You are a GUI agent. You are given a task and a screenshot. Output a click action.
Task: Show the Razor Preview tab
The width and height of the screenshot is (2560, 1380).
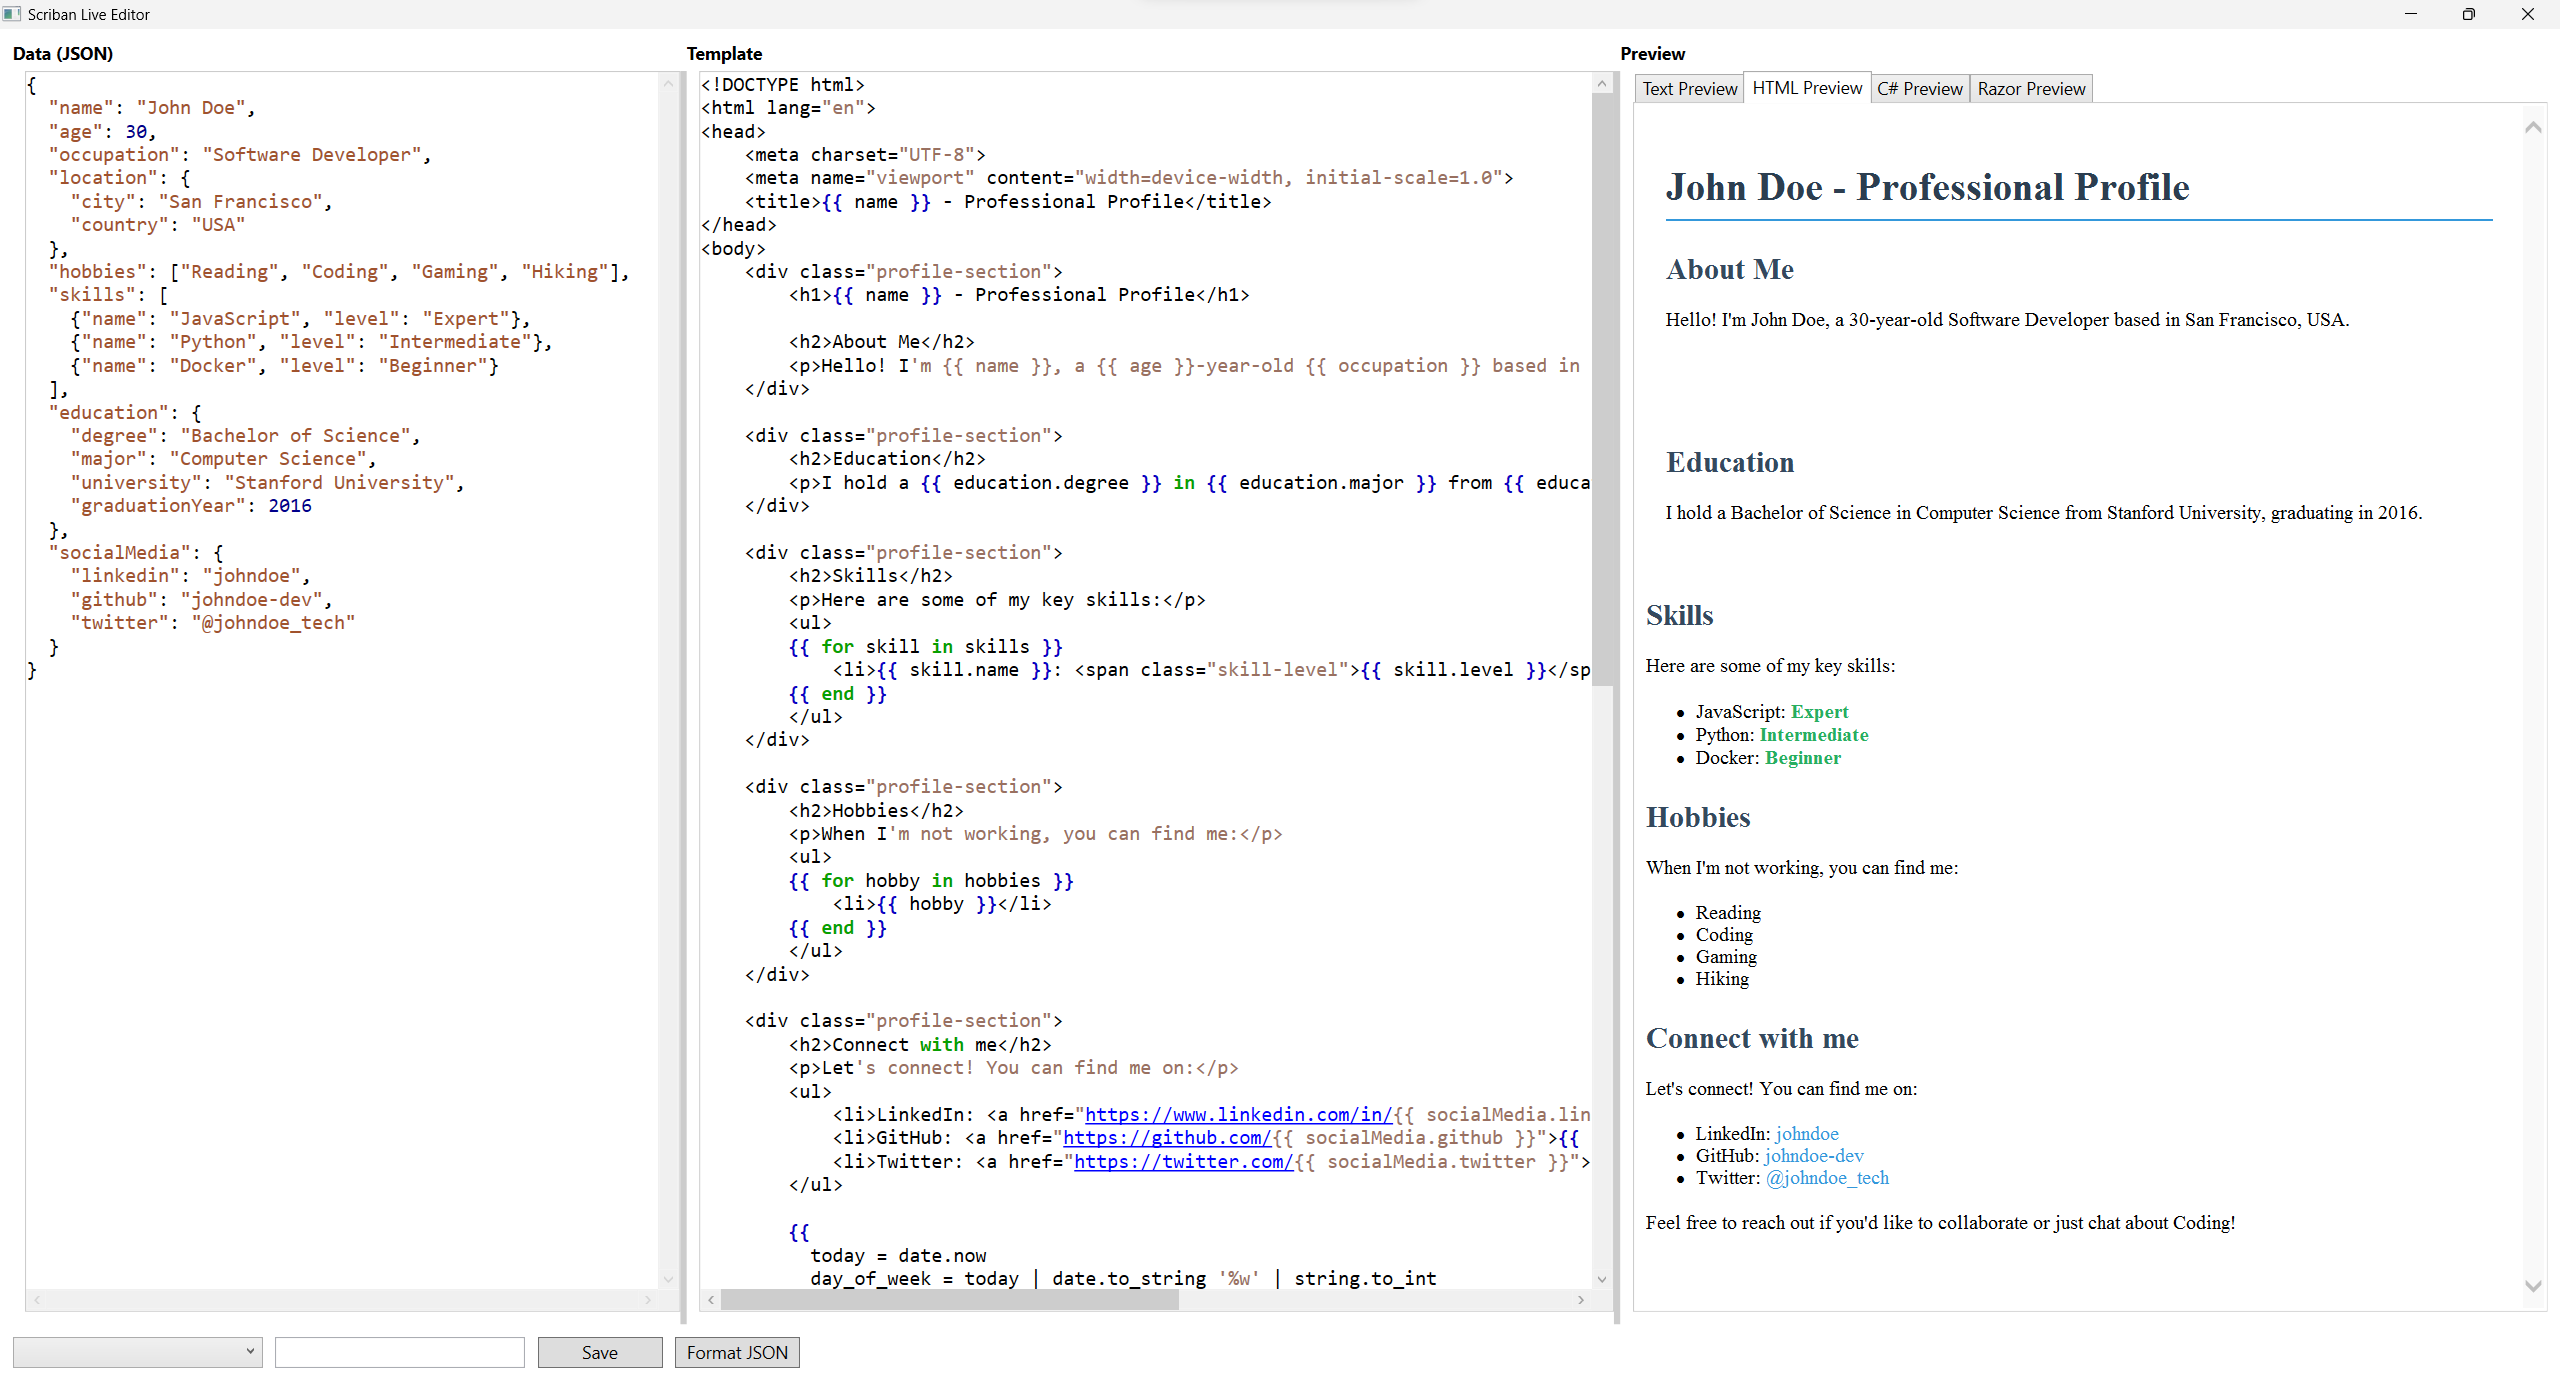(2031, 89)
